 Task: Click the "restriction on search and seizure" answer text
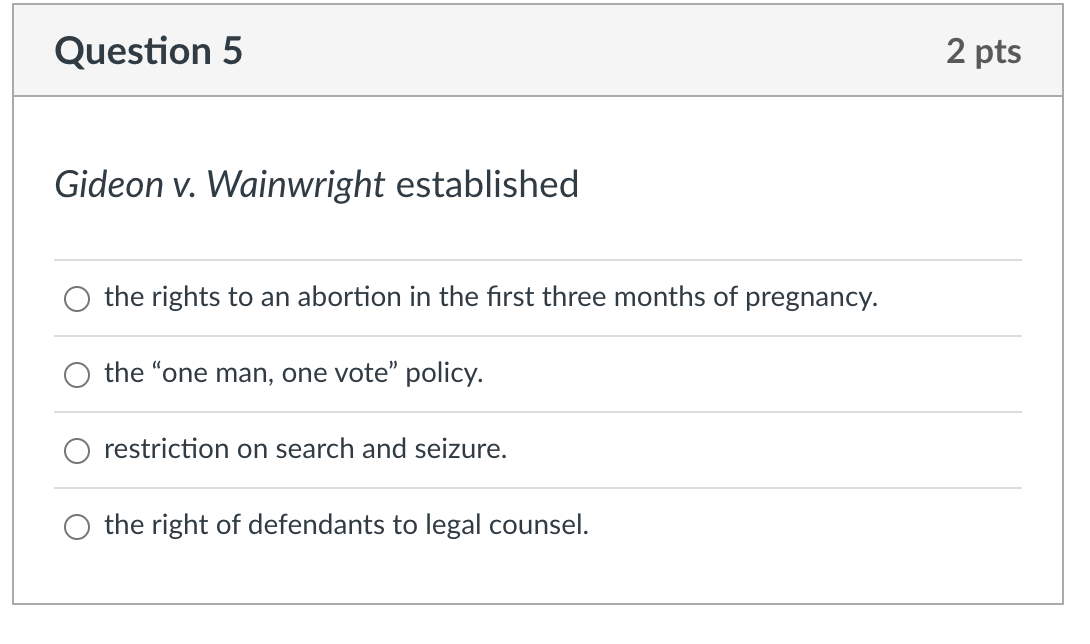point(305,449)
